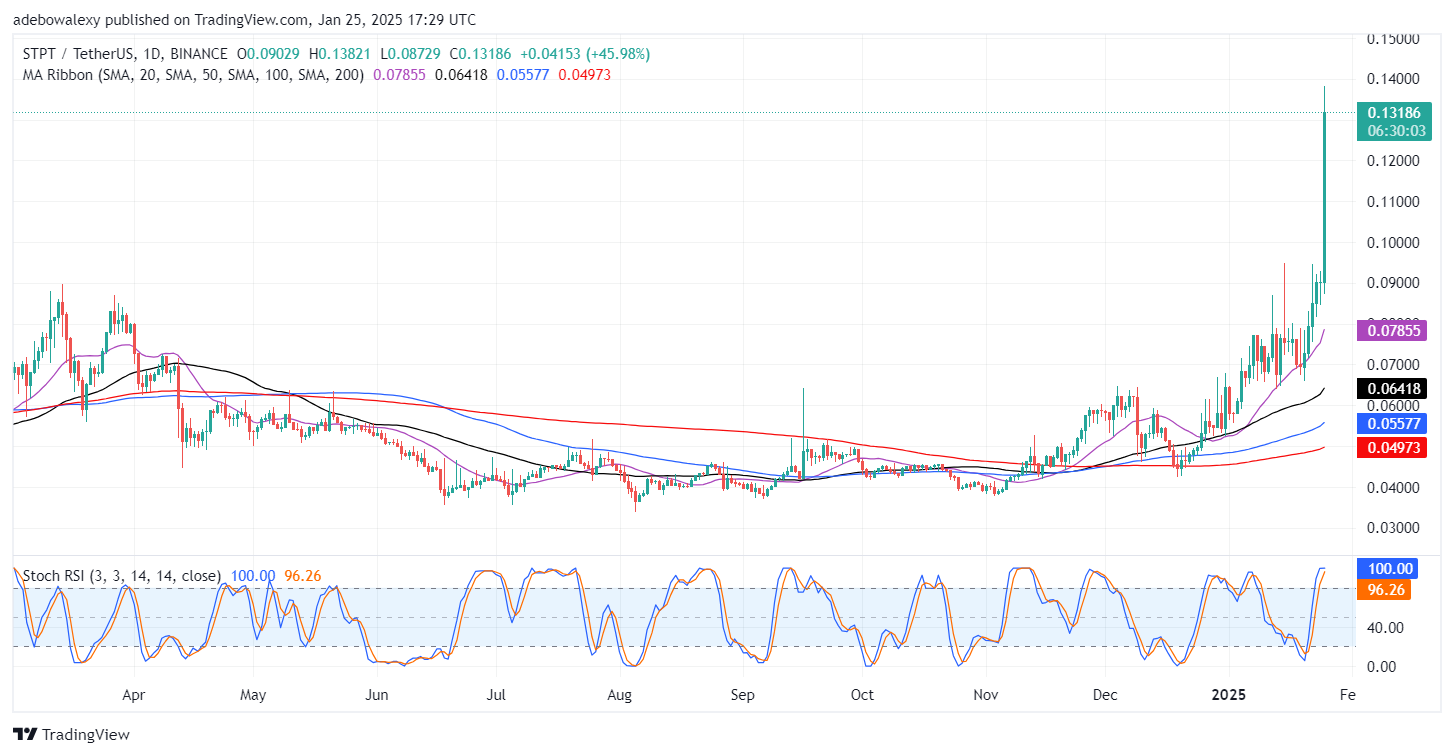Viewport: 1454px width, 756px height.
Task: Click the orange Stoch RSI D tag 96.26
Action: (1383, 590)
